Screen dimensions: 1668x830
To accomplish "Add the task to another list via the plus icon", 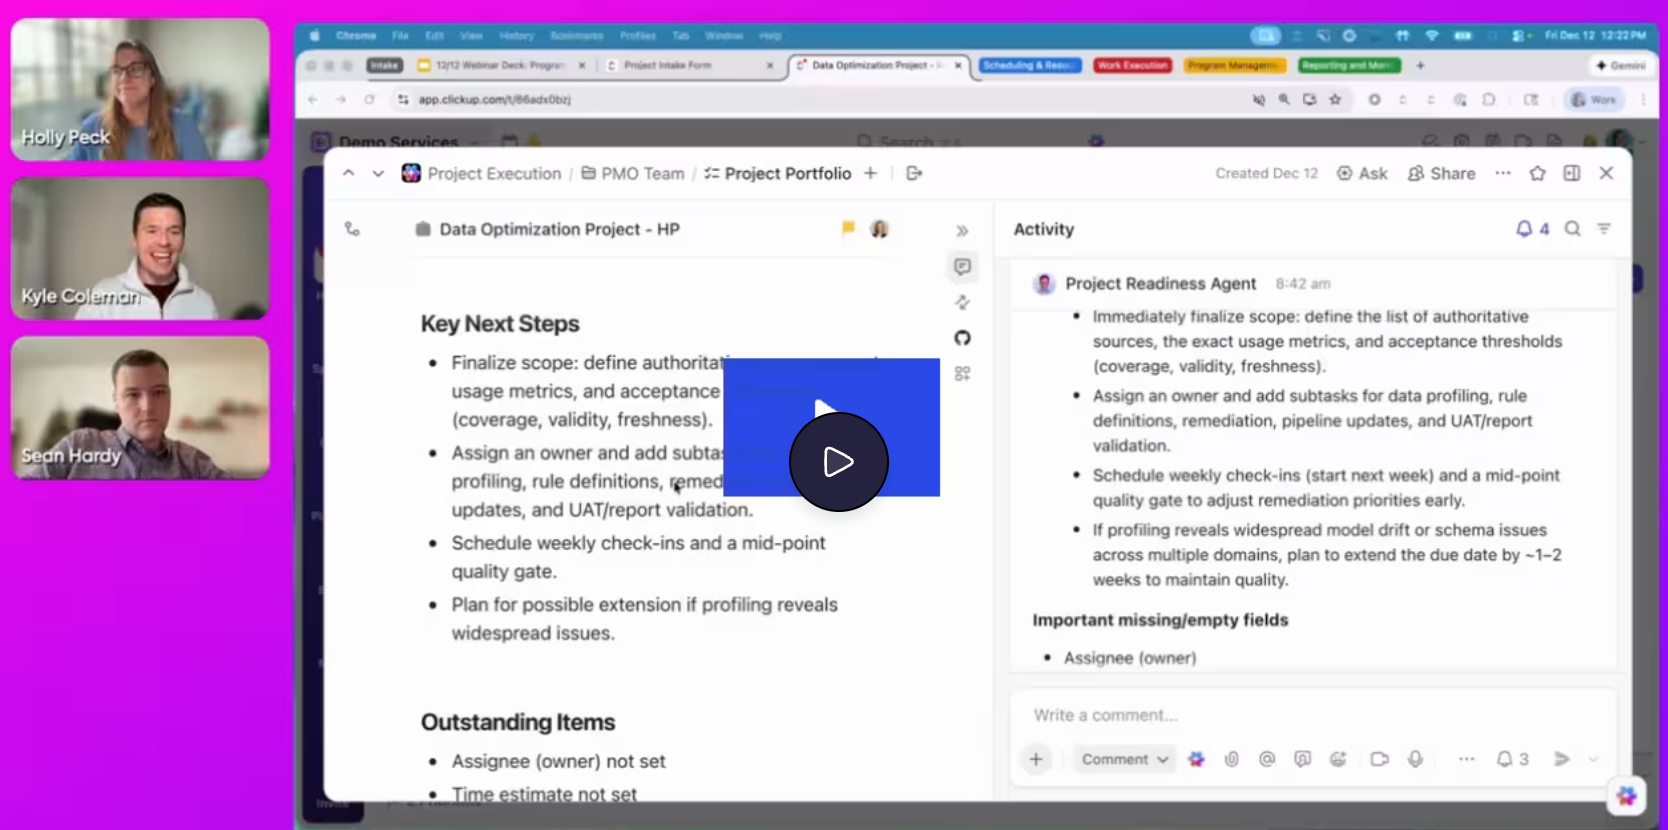I will click(871, 173).
